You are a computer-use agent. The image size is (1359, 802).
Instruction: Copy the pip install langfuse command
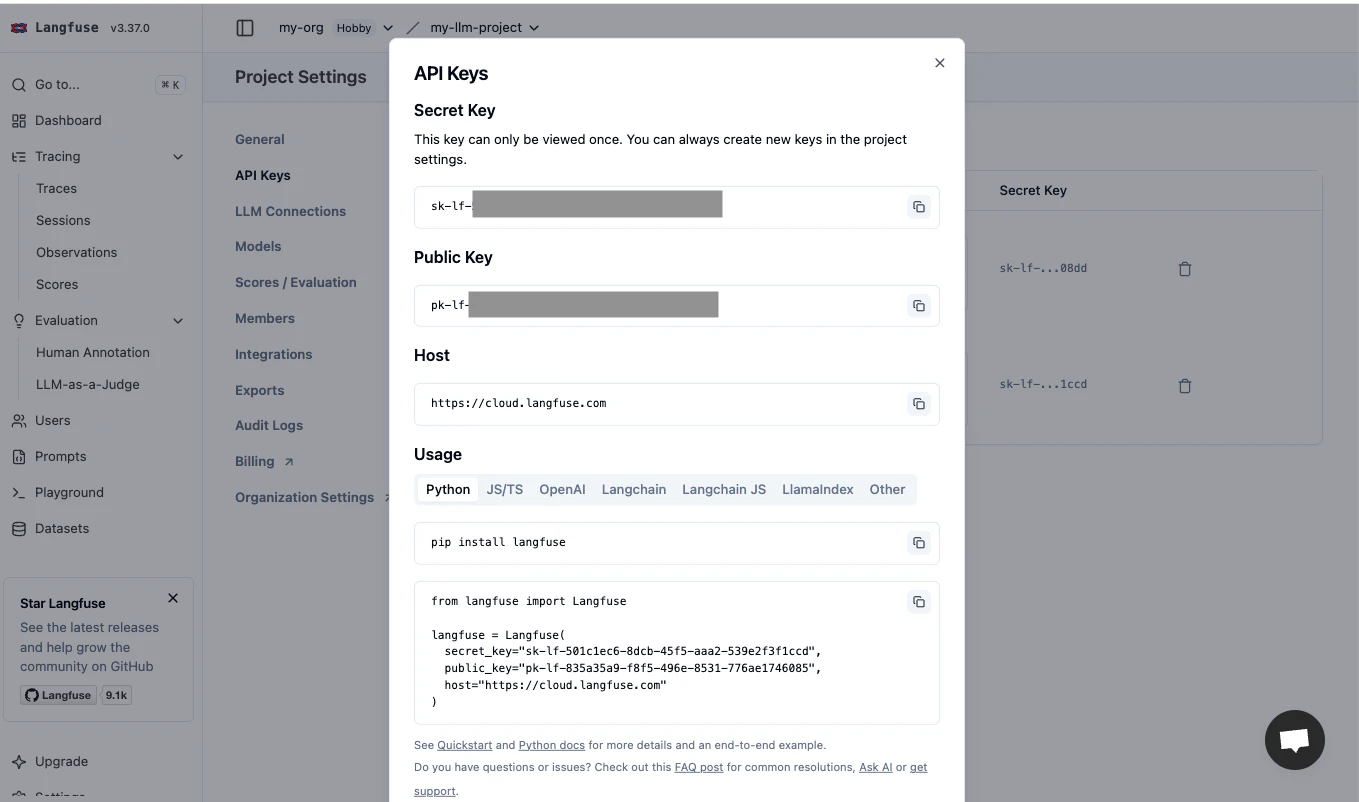(918, 543)
